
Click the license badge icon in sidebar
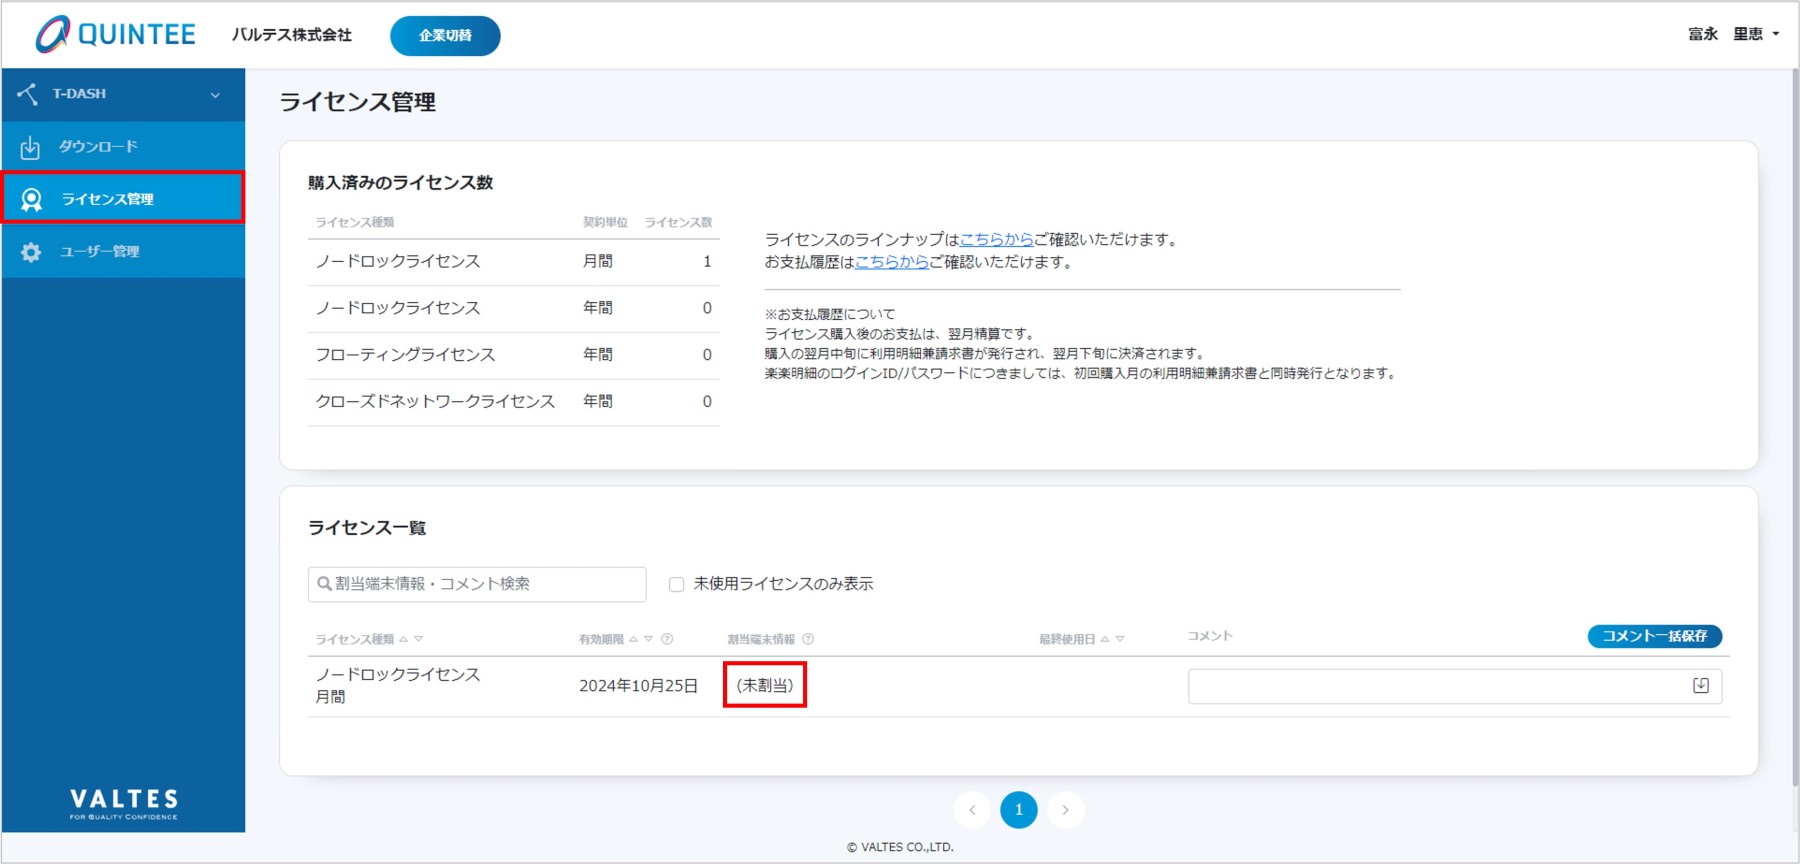tap(32, 199)
